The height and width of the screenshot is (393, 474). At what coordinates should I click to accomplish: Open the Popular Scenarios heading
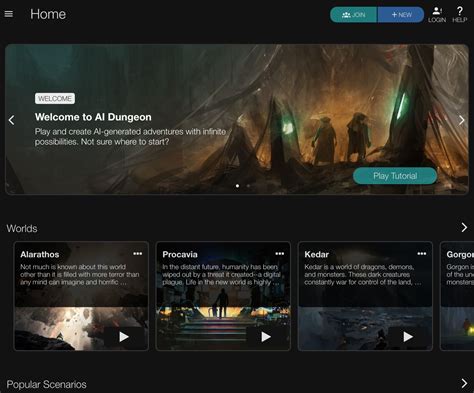tap(46, 384)
